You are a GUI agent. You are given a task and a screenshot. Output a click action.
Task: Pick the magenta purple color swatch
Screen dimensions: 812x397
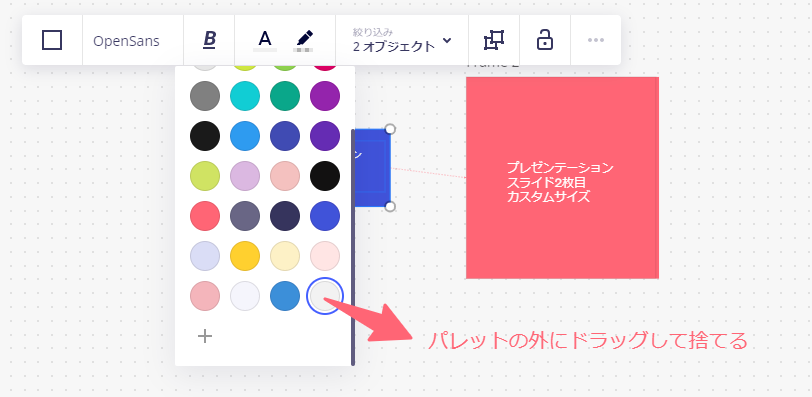(x=325, y=96)
